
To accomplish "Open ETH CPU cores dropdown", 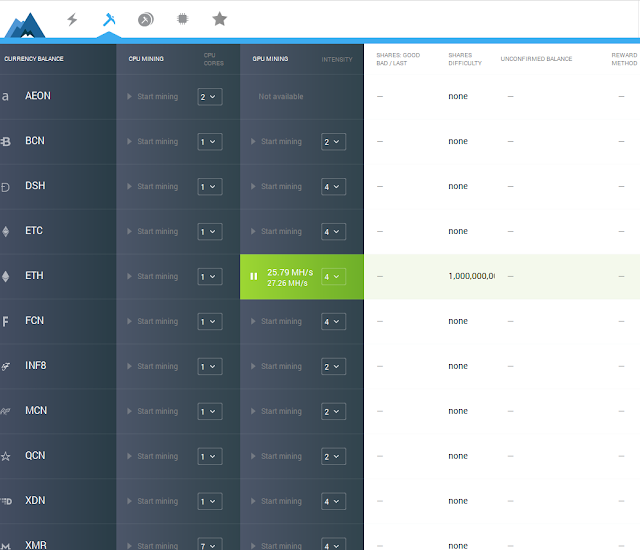I will click(x=210, y=276).
